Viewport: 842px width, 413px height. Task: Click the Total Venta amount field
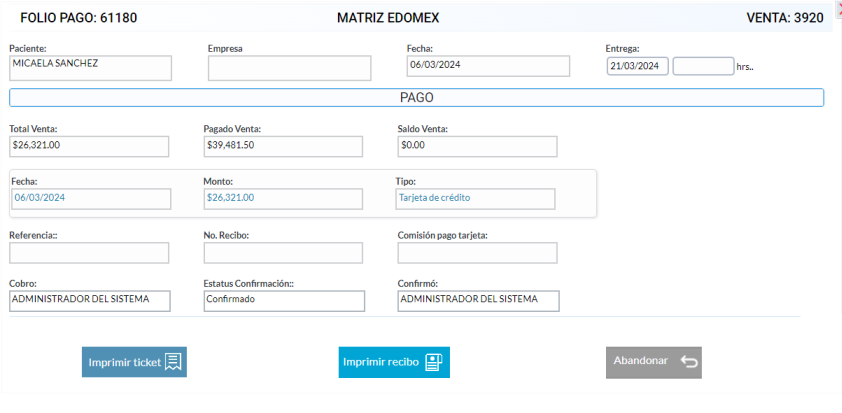click(89, 147)
